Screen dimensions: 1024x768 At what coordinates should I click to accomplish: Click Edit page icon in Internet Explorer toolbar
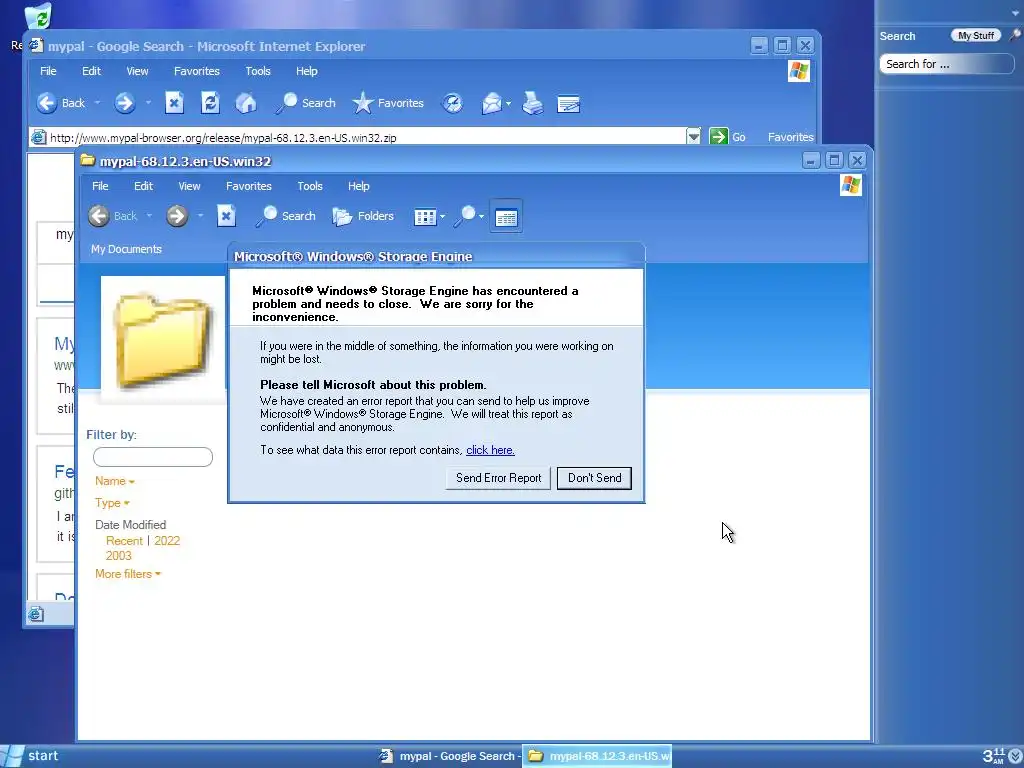tap(568, 104)
